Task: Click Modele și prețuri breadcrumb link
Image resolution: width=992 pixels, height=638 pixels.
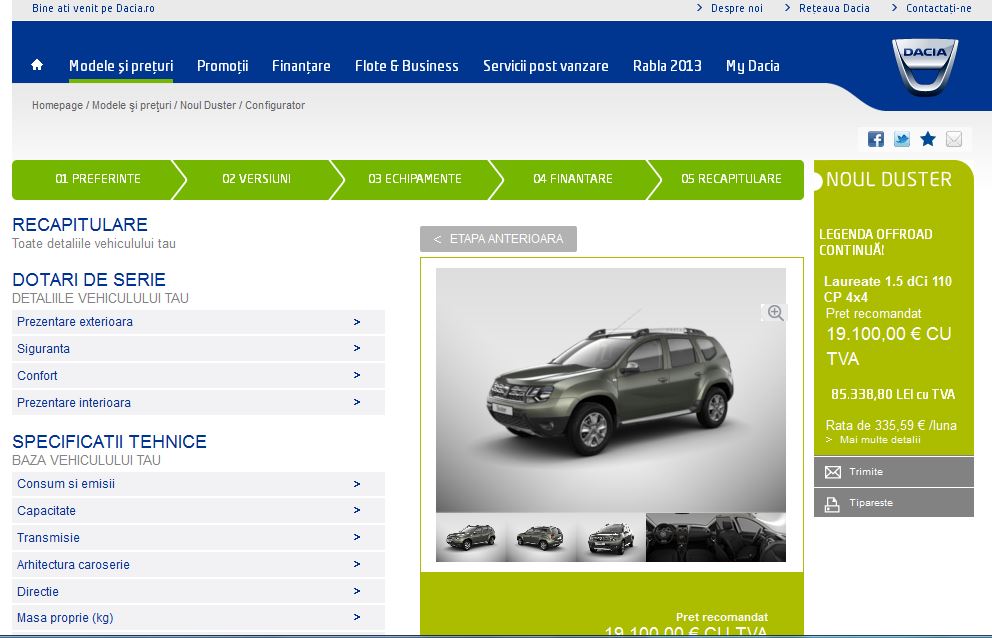Action: click(x=132, y=105)
